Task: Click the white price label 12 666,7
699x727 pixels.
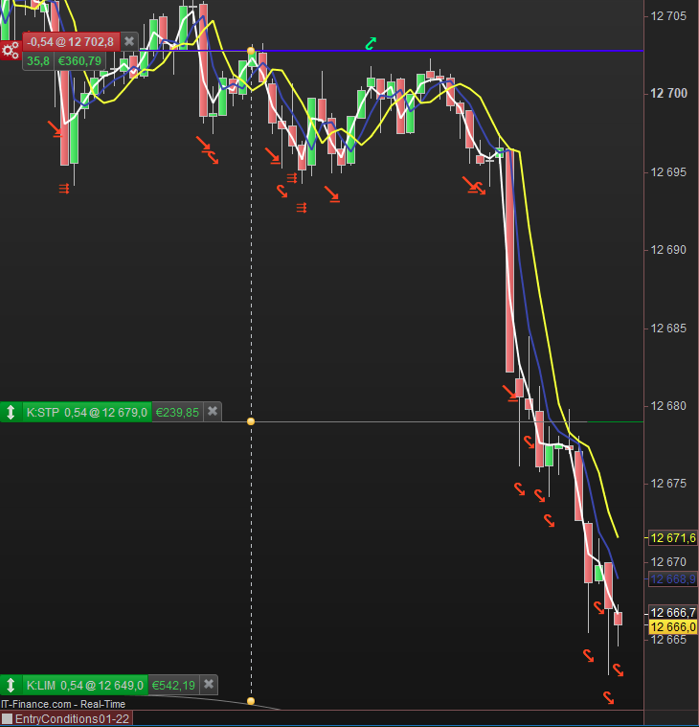Action: pos(673,612)
